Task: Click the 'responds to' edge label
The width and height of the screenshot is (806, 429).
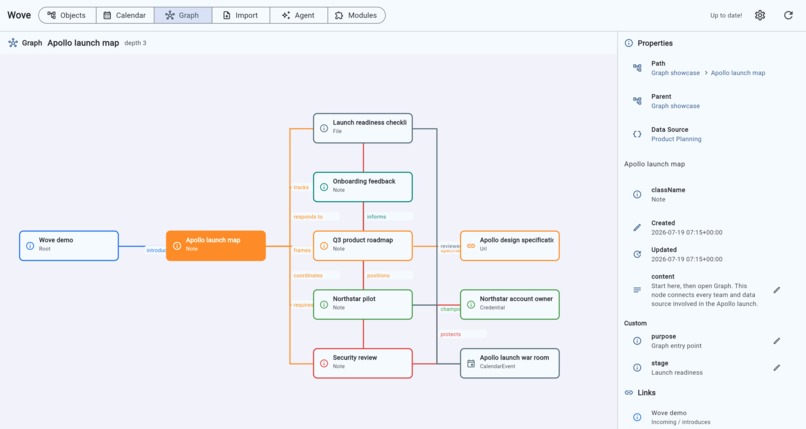Action: (308, 217)
